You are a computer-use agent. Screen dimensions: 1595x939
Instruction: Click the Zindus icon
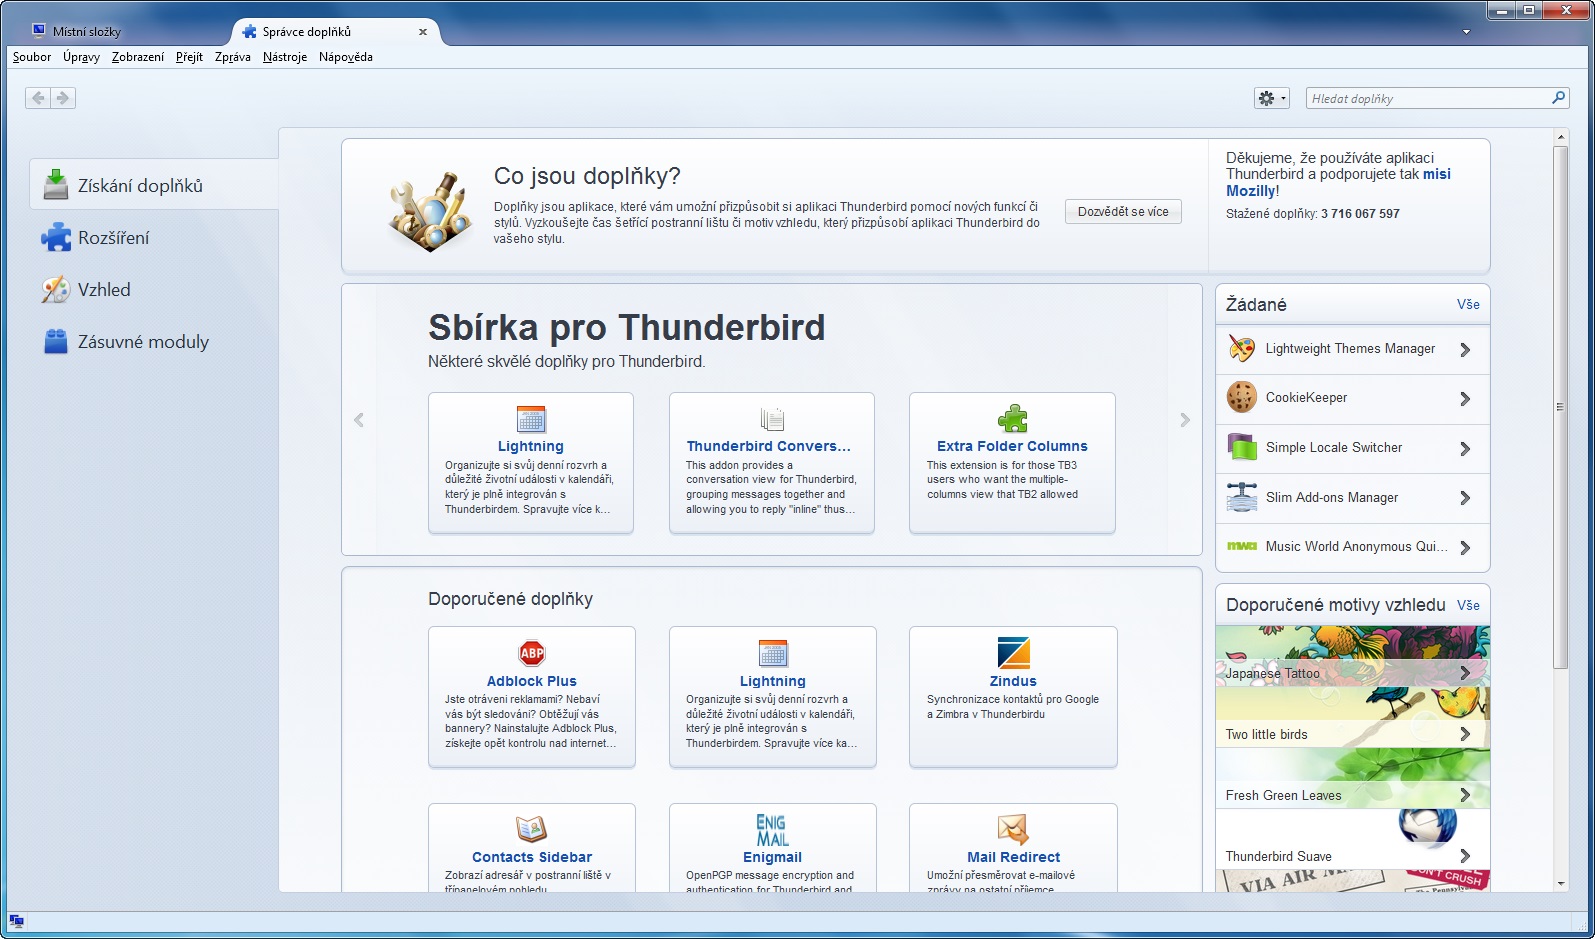point(1013,653)
